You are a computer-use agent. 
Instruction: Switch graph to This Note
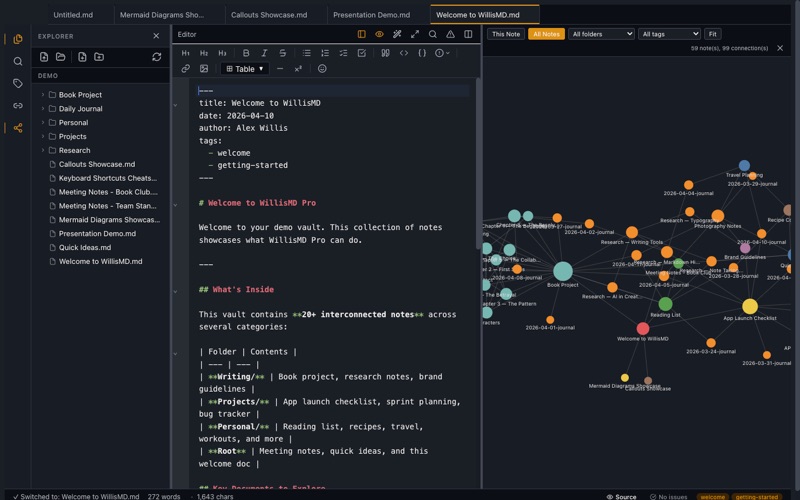coord(506,34)
